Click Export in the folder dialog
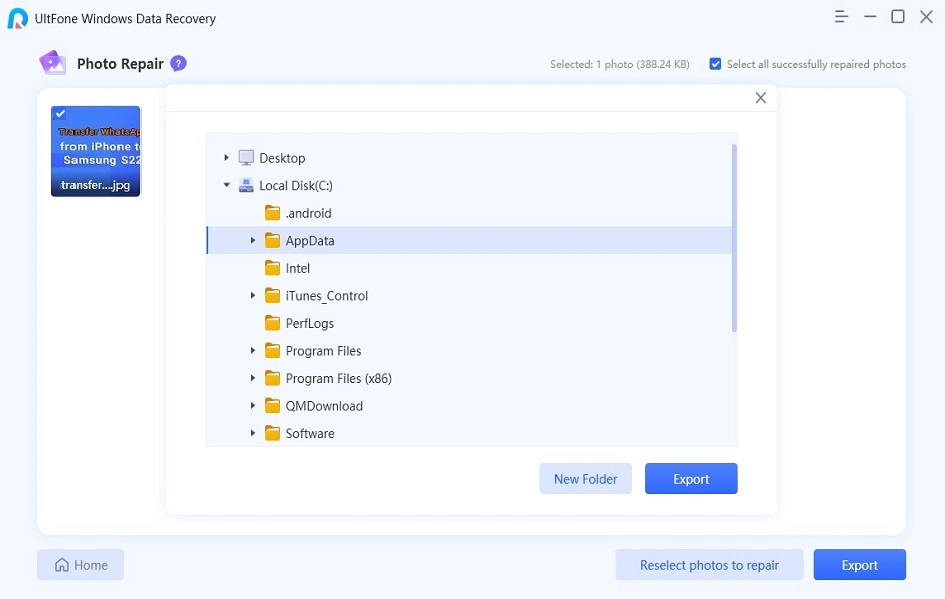This screenshot has height=599, width=945. click(x=691, y=478)
